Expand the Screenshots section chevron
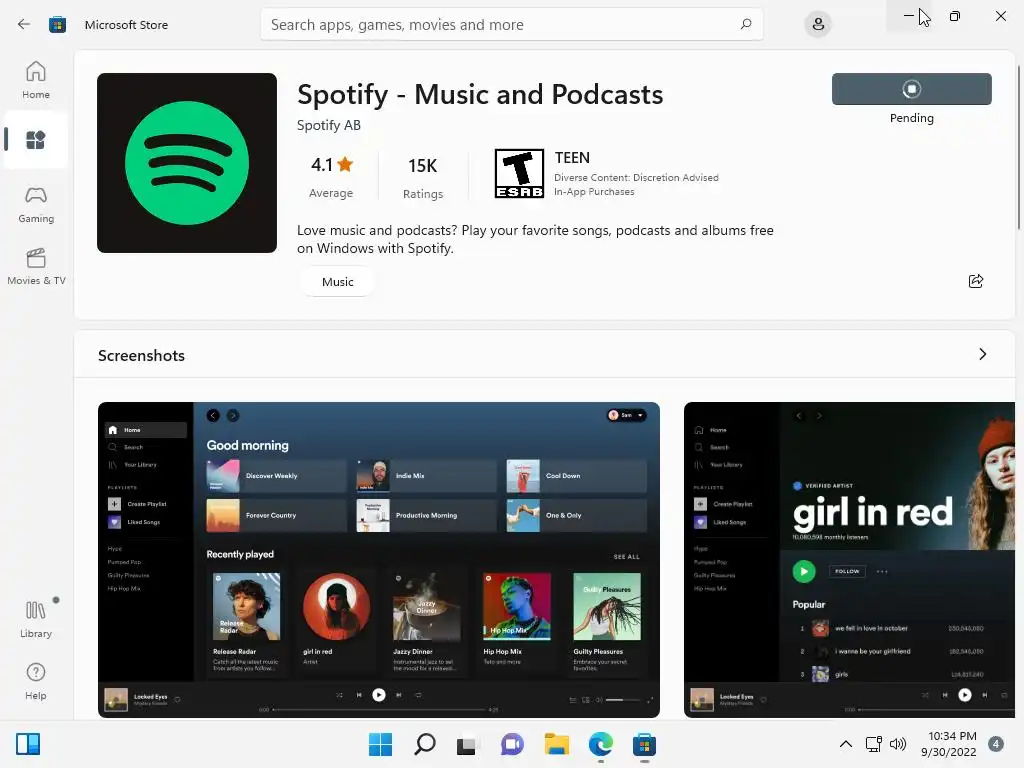1024x768 pixels. click(x=983, y=355)
